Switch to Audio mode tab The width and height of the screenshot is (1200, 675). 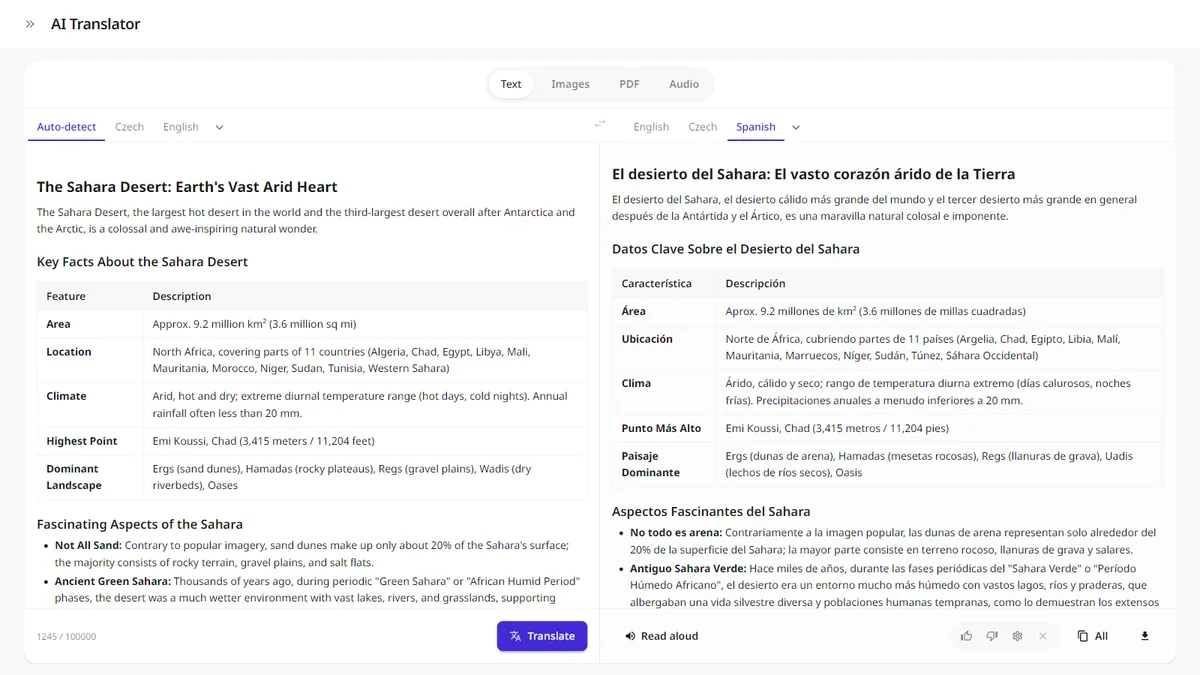(x=684, y=84)
